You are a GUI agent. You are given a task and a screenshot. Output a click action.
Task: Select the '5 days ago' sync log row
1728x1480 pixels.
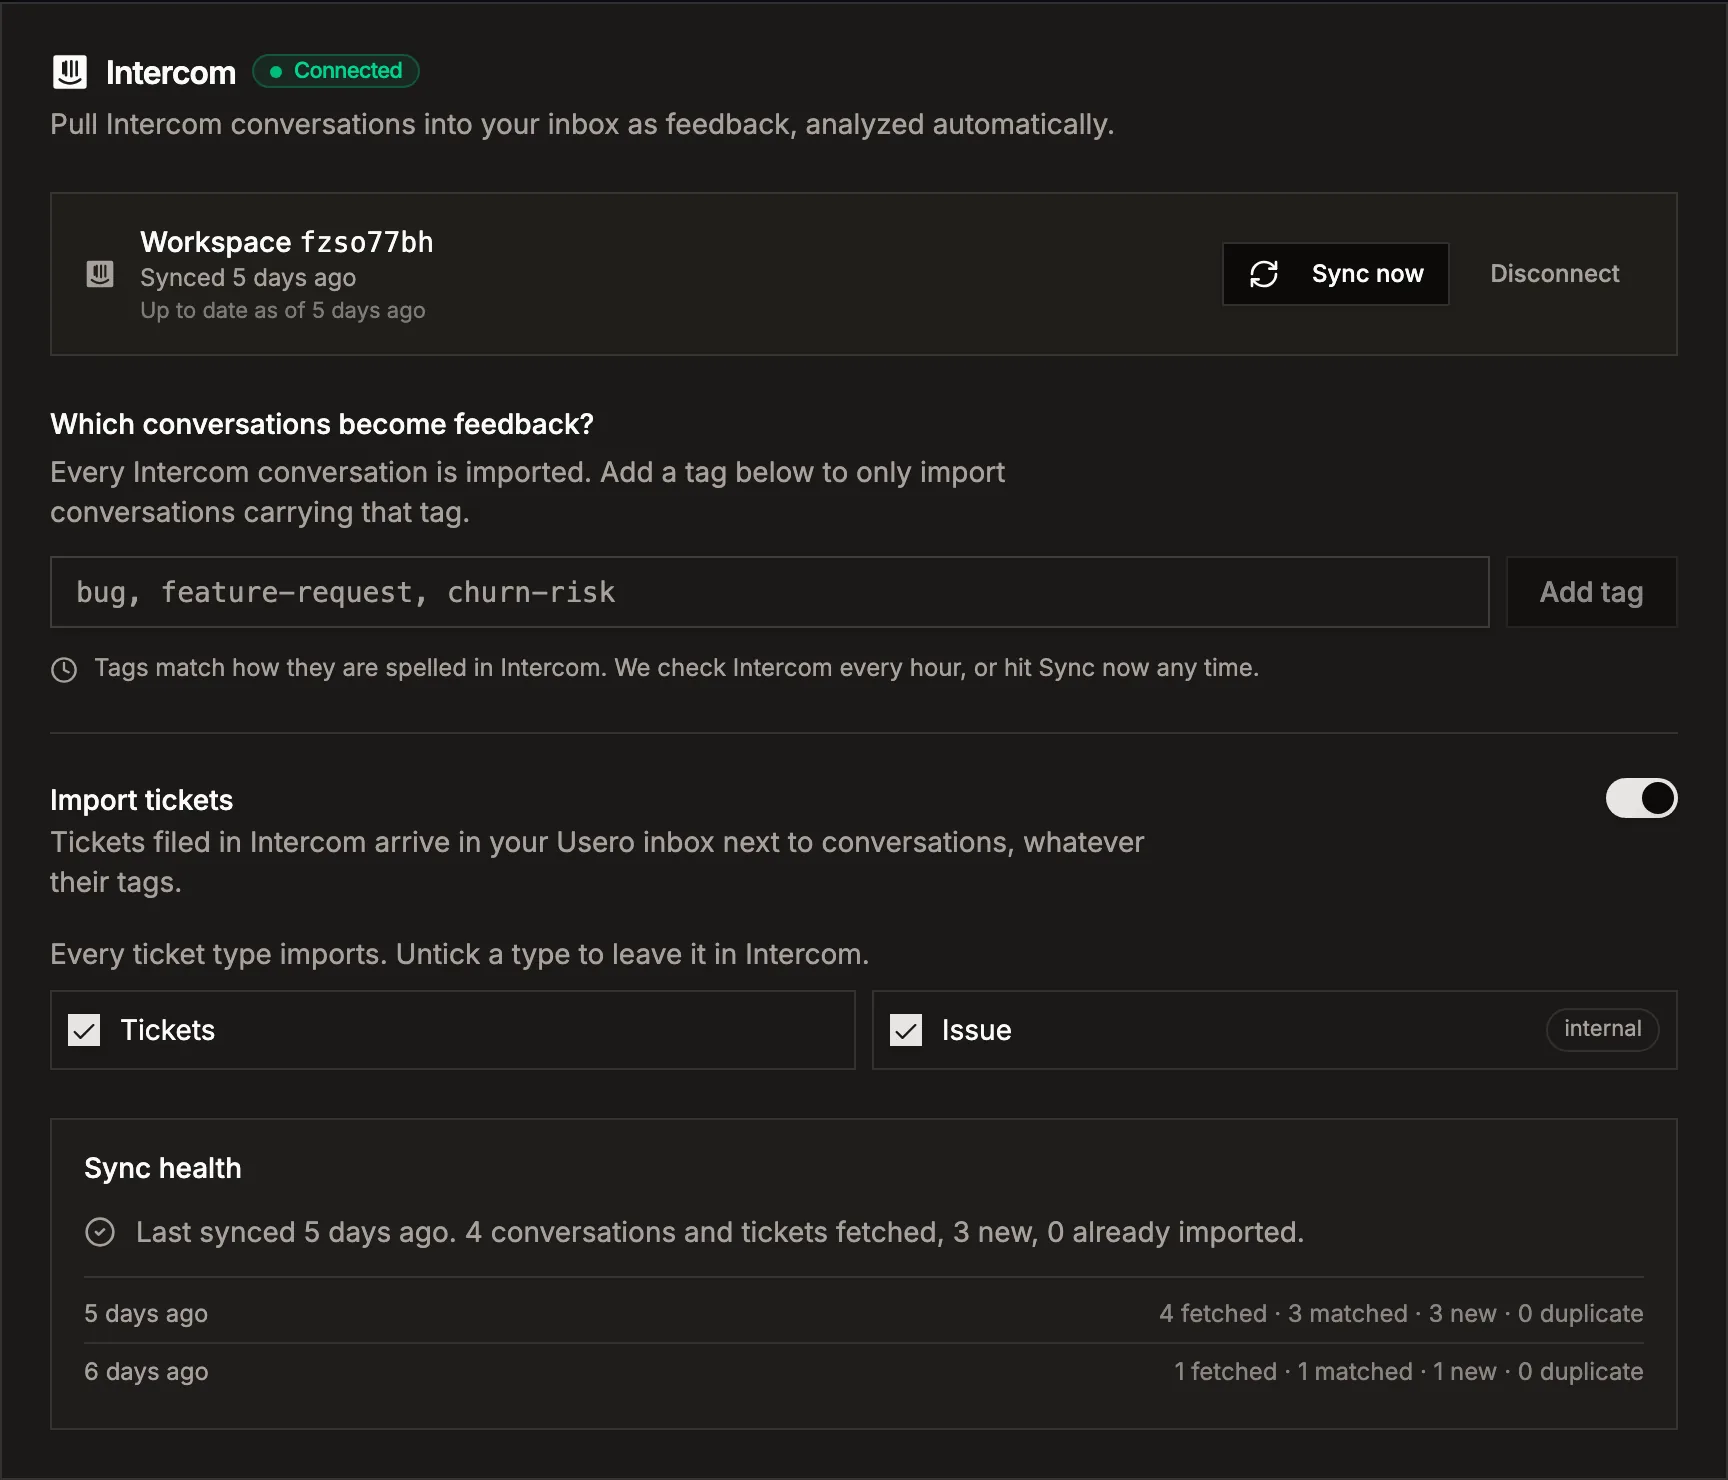coord(863,1313)
